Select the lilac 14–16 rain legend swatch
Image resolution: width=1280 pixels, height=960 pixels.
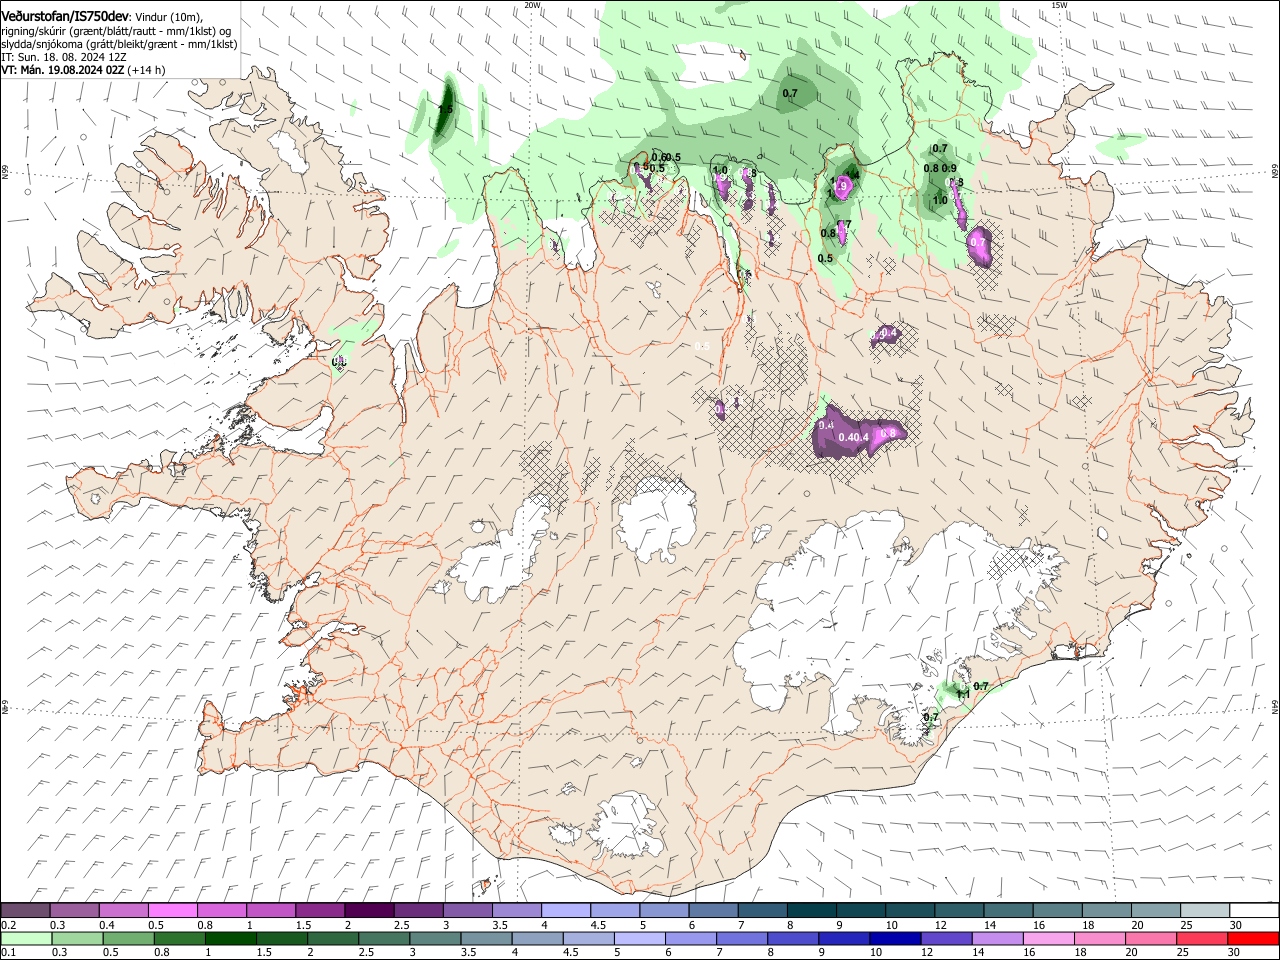coord(998,938)
